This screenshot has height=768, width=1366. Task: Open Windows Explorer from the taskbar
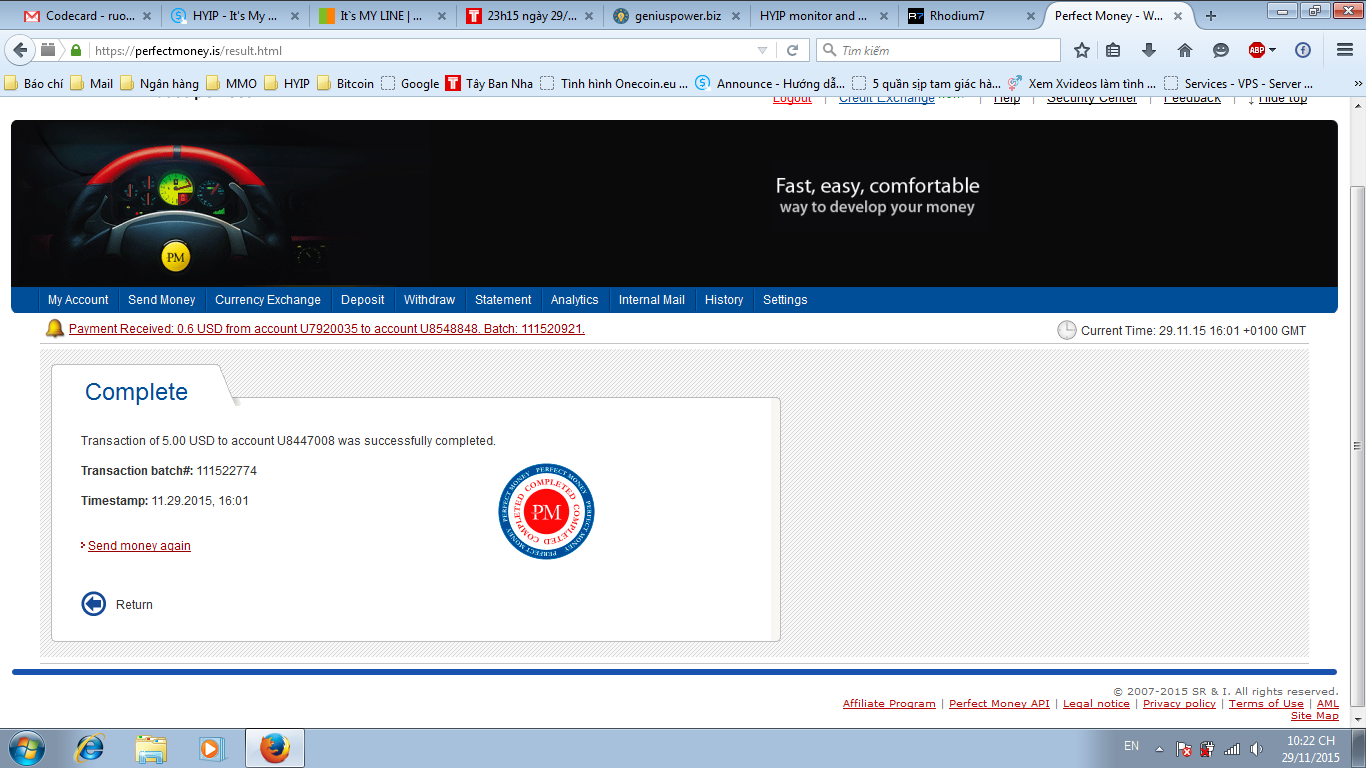[151, 748]
